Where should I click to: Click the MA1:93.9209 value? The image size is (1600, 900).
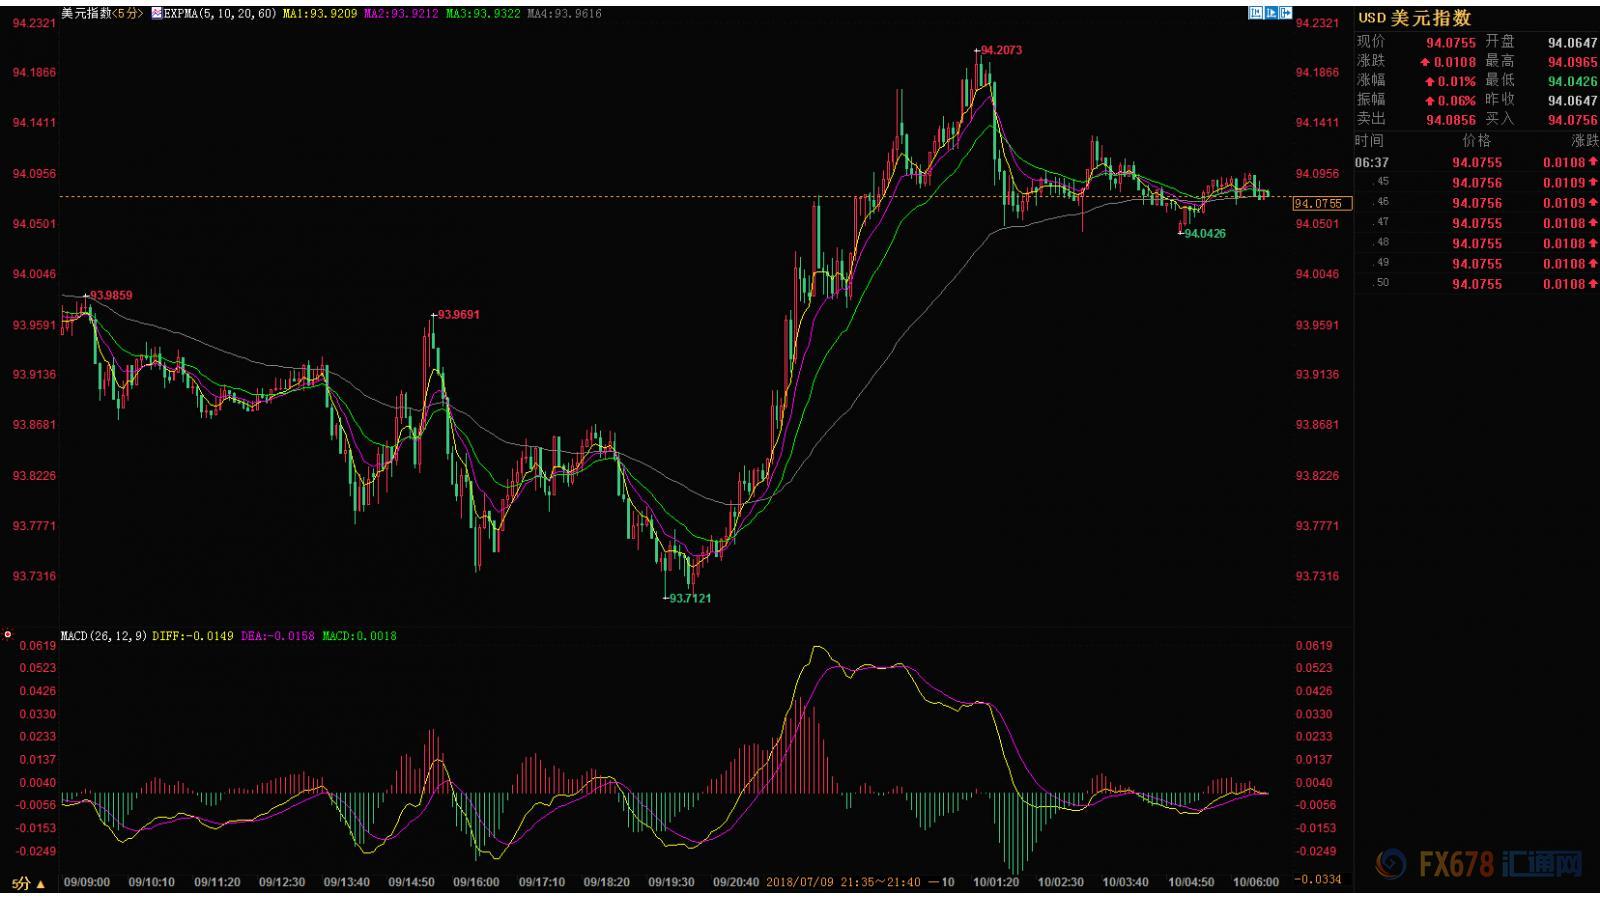[319, 14]
